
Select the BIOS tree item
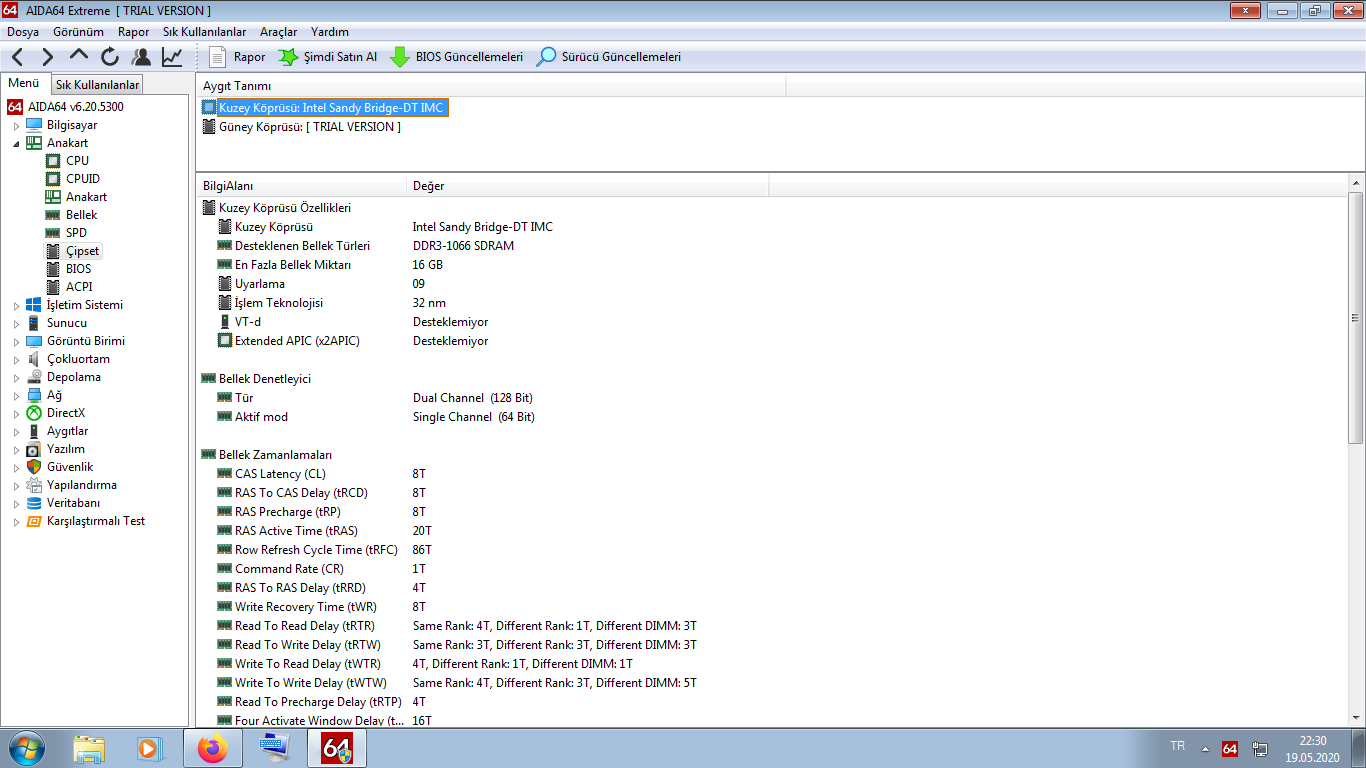pos(78,269)
